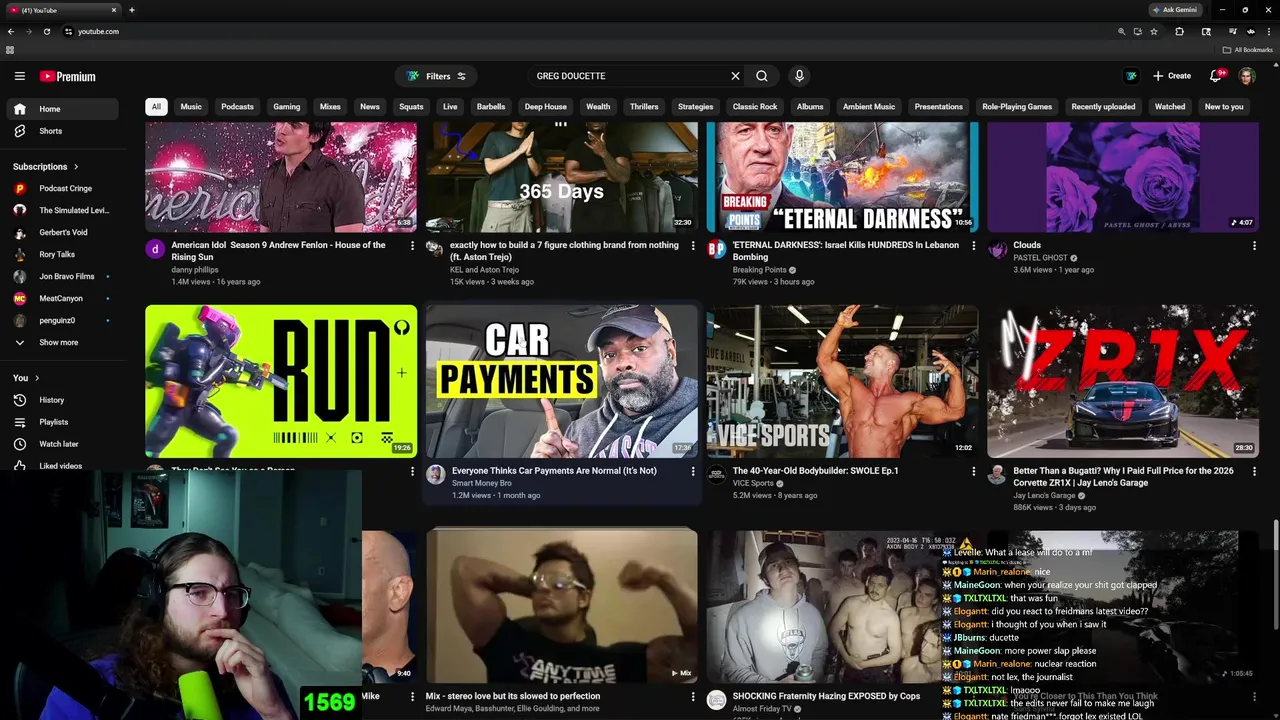Viewport: 1280px width, 720px height.
Task: Select the All filter chip
Action: [x=155, y=106]
